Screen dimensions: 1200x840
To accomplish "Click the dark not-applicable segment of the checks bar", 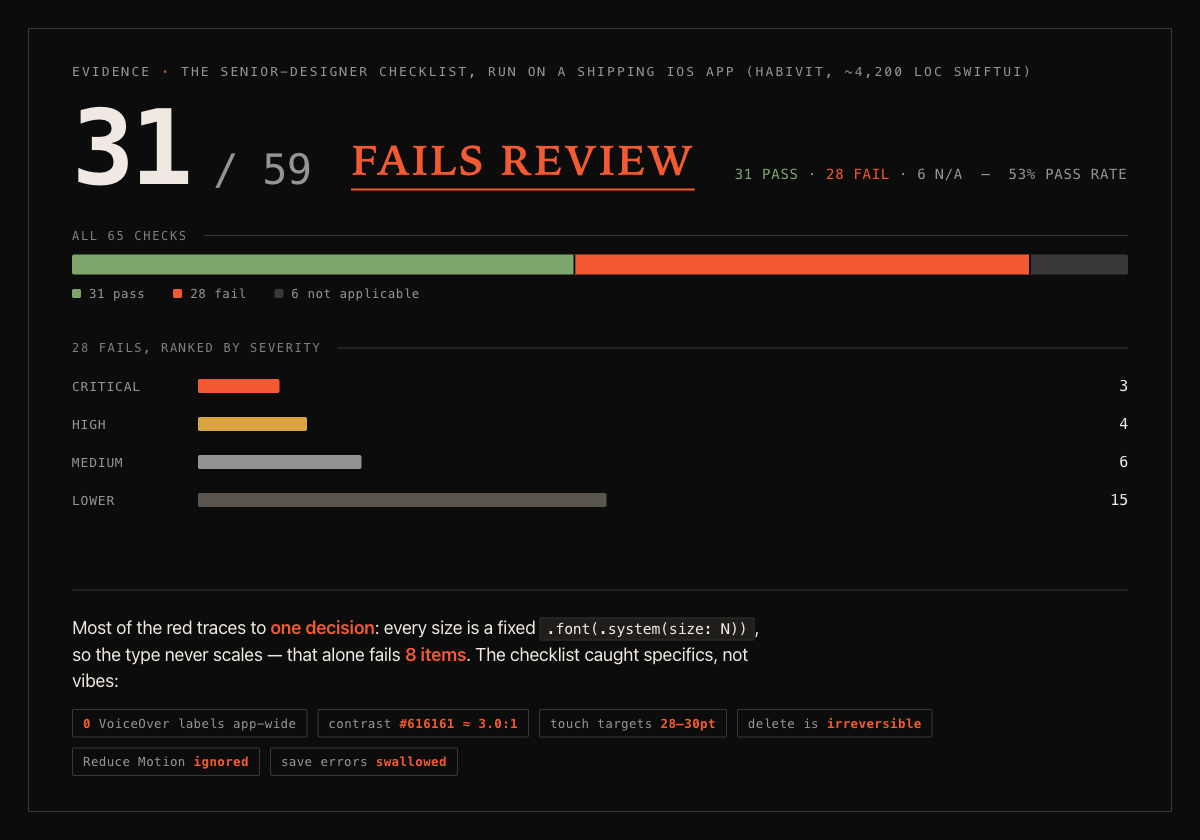I will click(1079, 264).
